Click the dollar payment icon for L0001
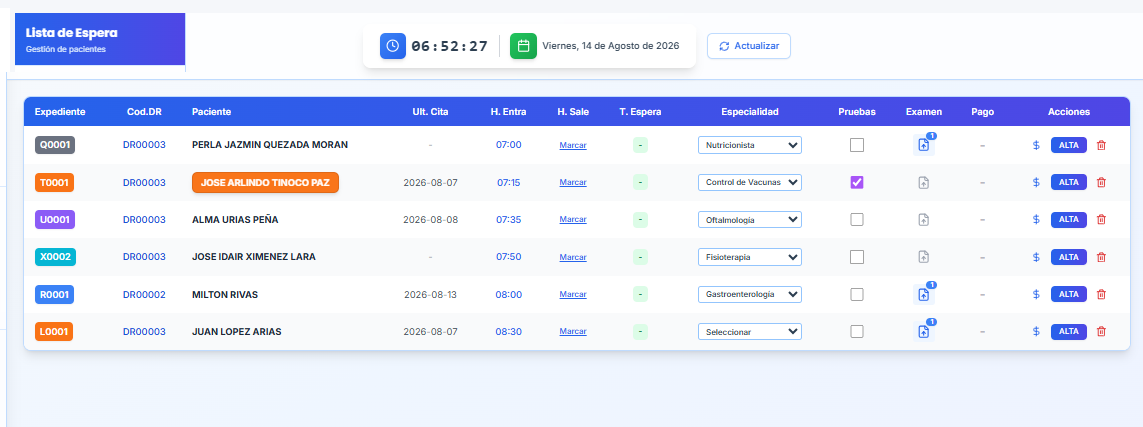Image resolution: width=1143 pixels, height=427 pixels. [x=1036, y=332]
